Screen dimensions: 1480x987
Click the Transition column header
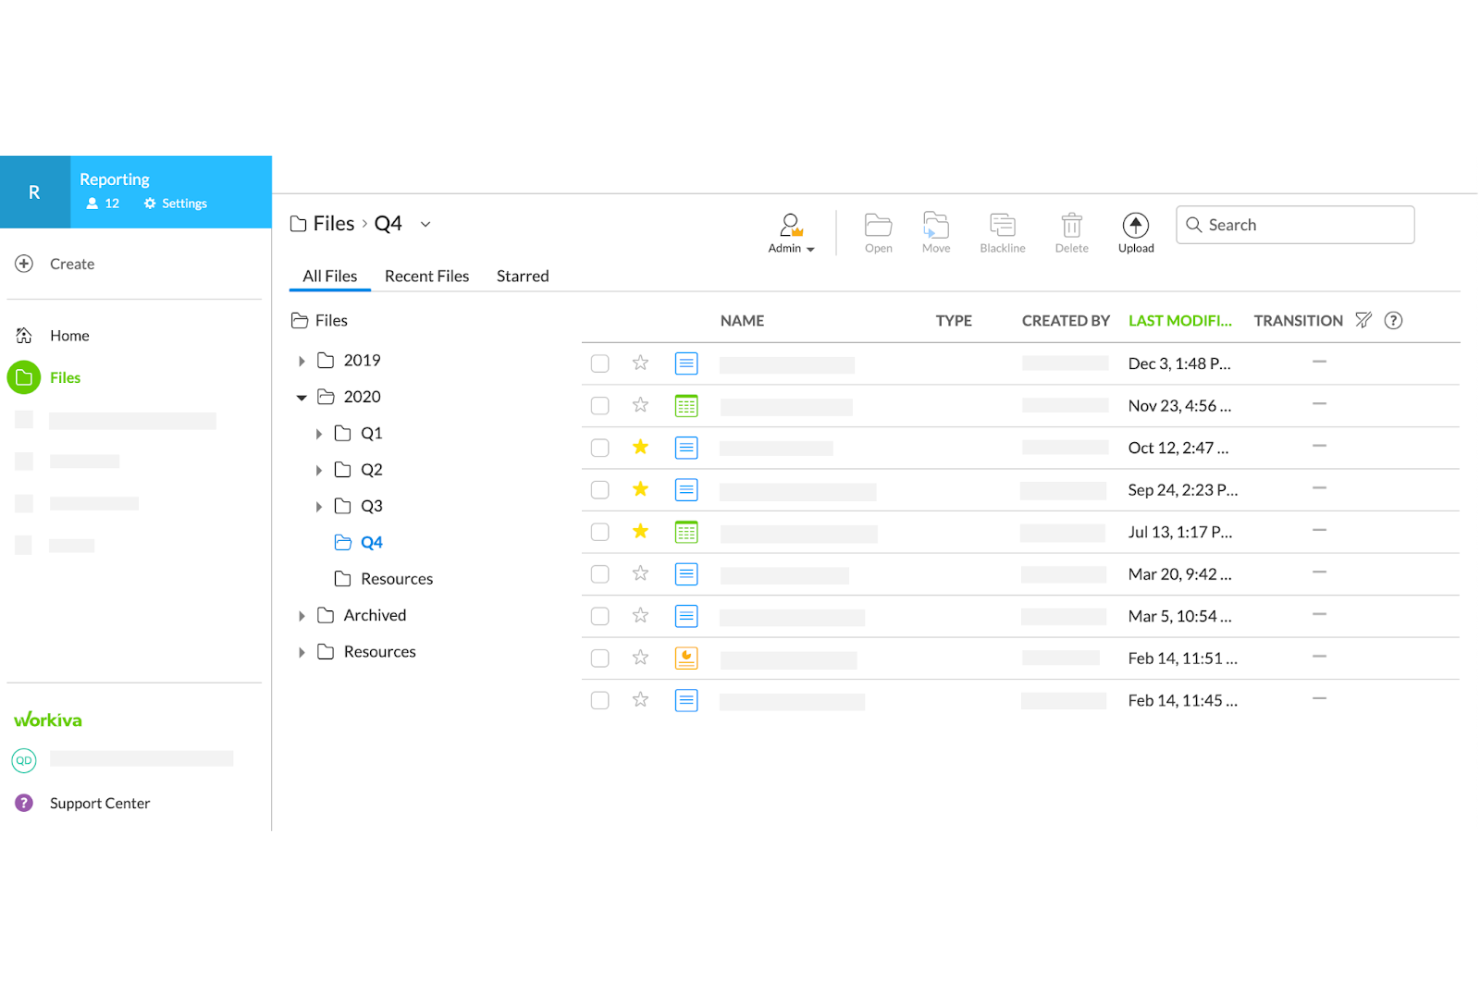[x=1298, y=321]
